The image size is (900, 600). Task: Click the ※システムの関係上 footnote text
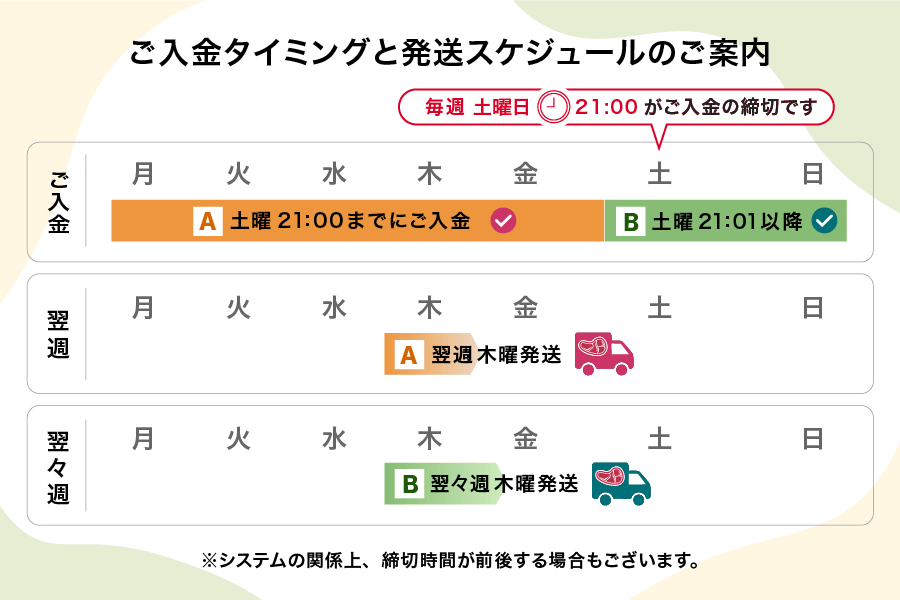[450, 560]
